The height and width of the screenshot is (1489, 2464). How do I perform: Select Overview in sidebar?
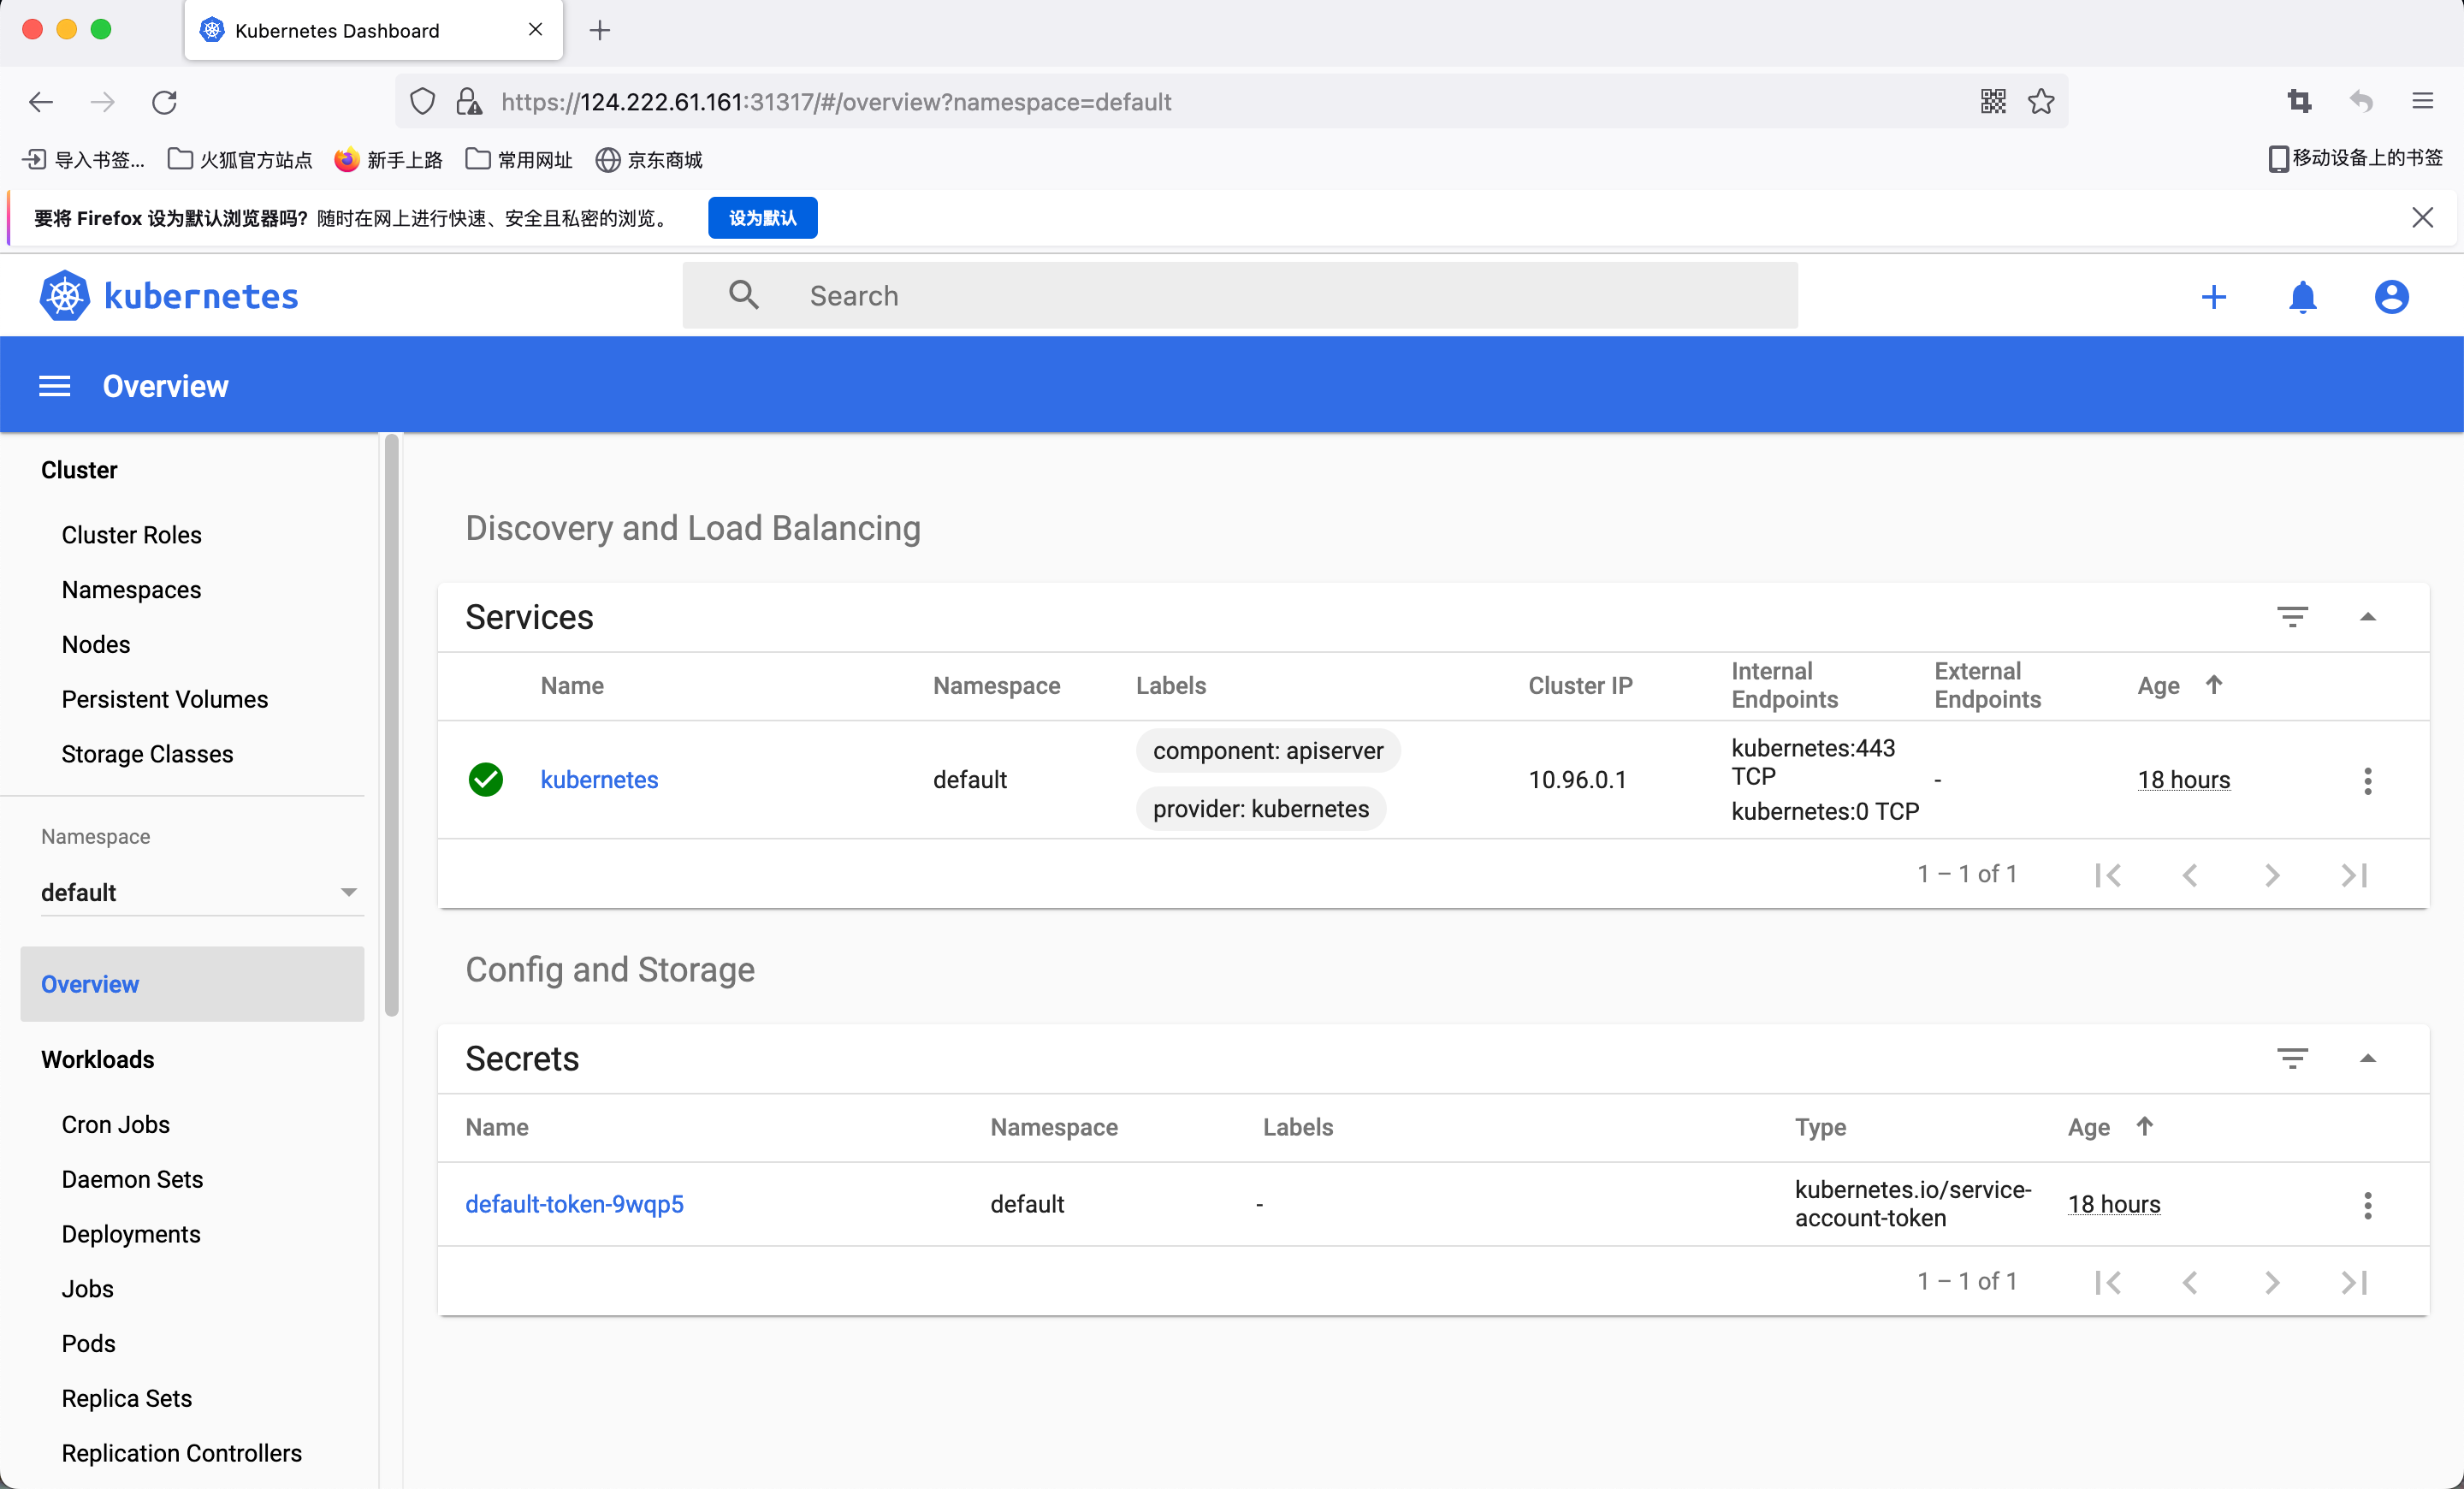[x=192, y=984]
